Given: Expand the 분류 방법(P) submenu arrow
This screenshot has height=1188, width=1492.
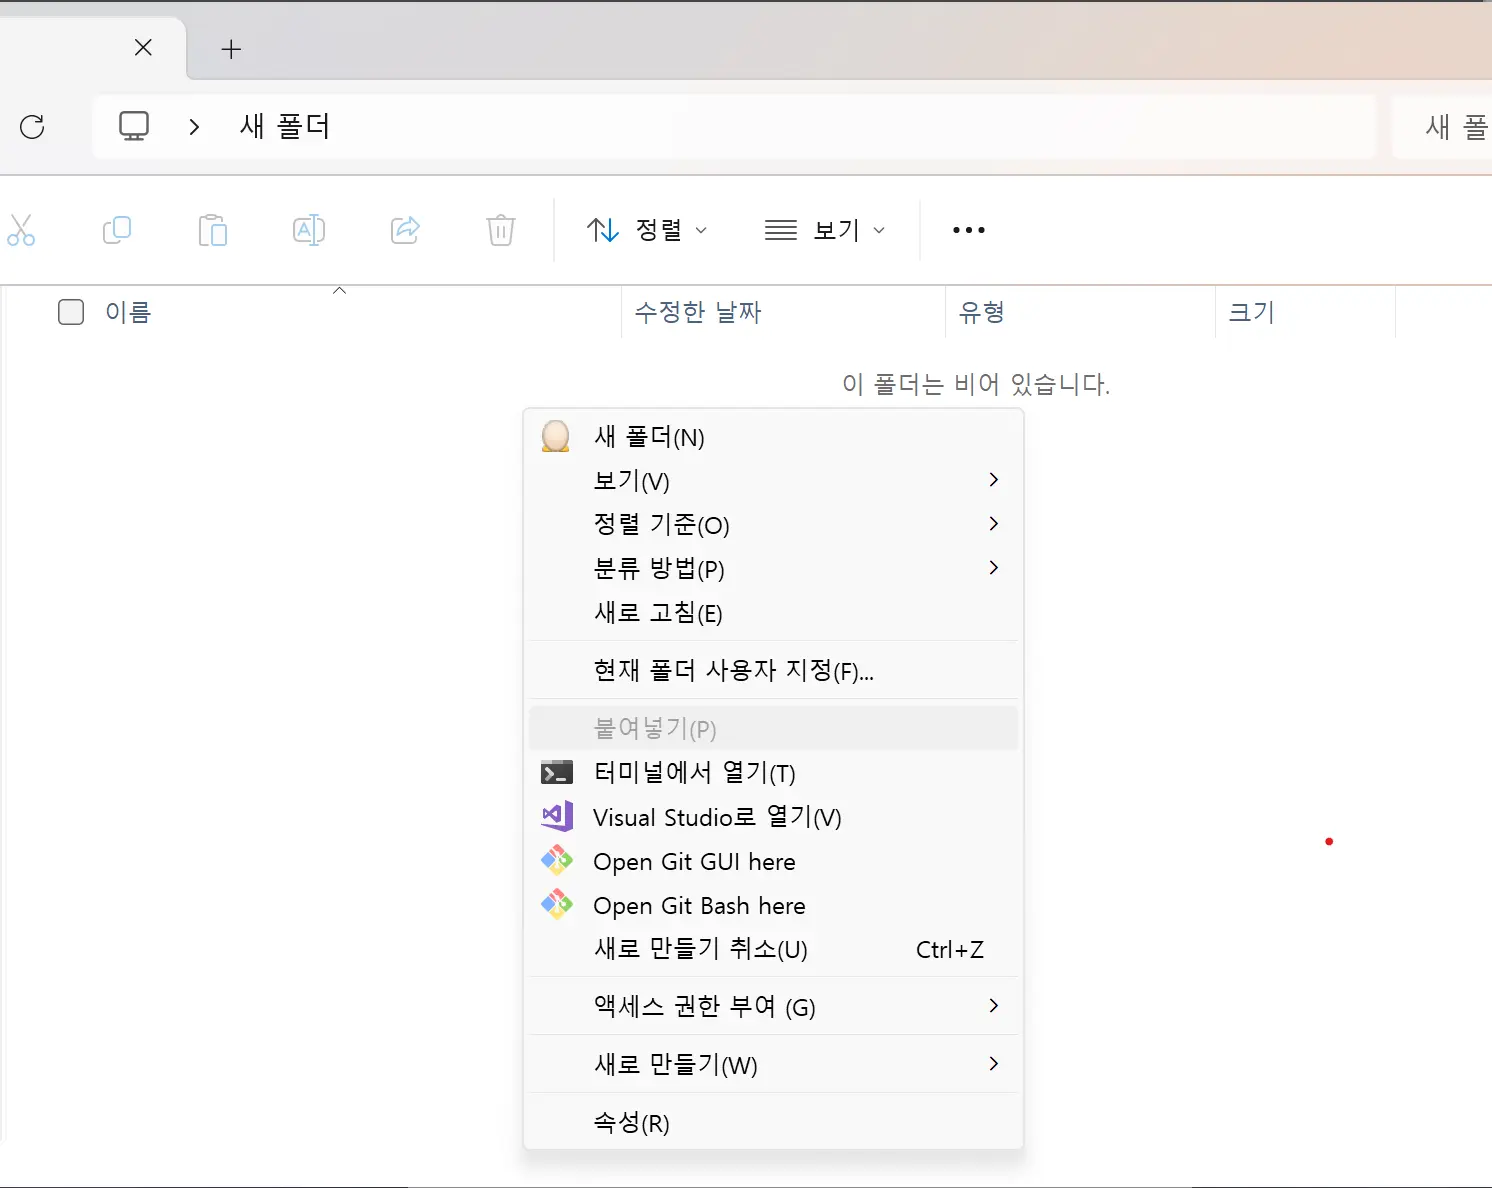Looking at the screenshot, I should pos(993,567).
